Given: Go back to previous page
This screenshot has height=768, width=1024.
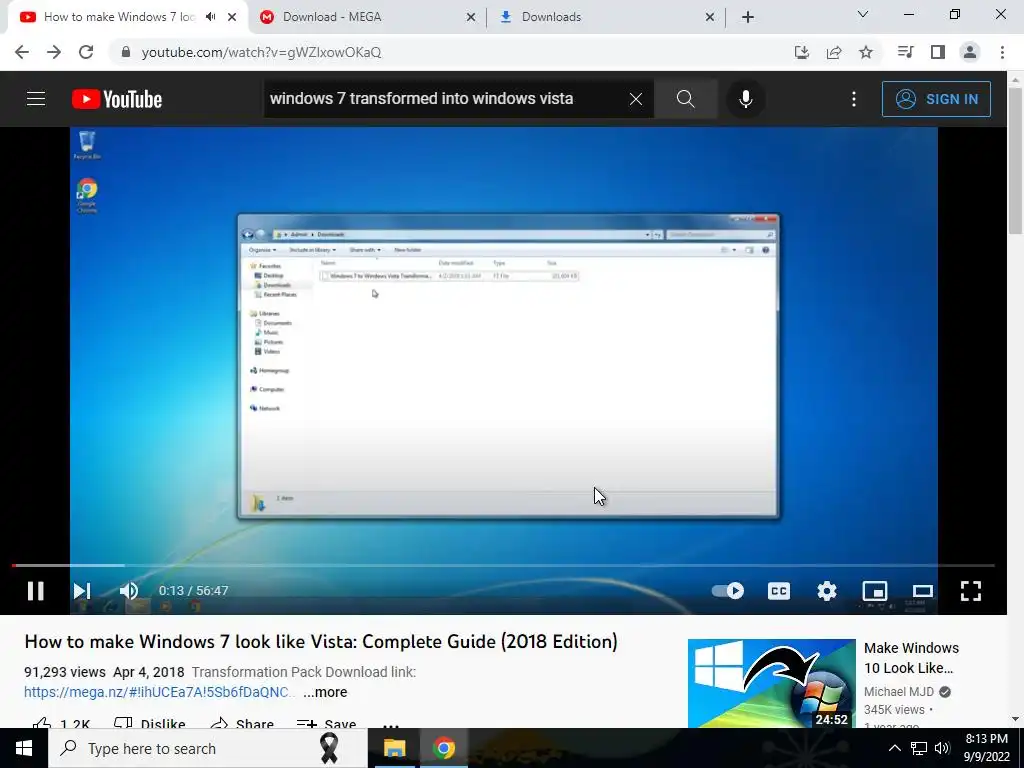Looking at the screenshot, I should [x=22, y=52].
